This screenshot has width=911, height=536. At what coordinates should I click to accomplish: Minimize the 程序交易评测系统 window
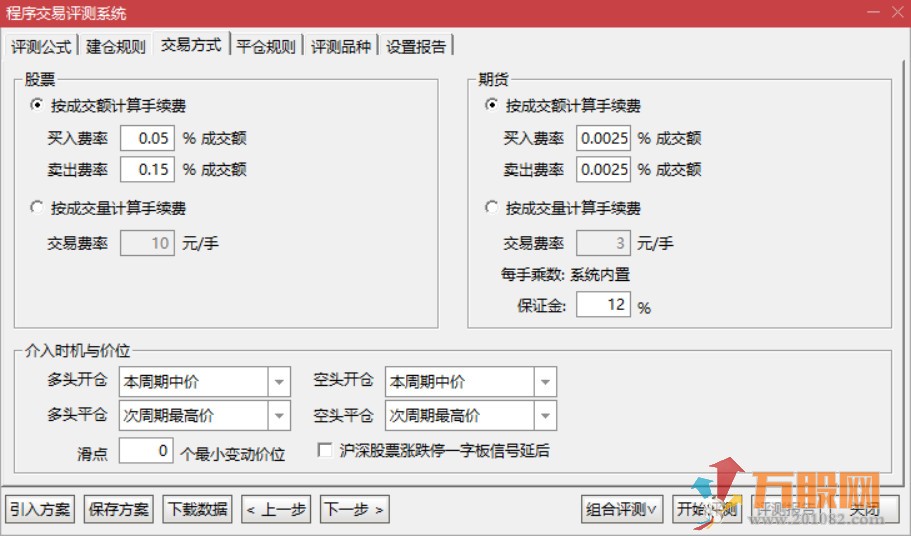point(873,13)
